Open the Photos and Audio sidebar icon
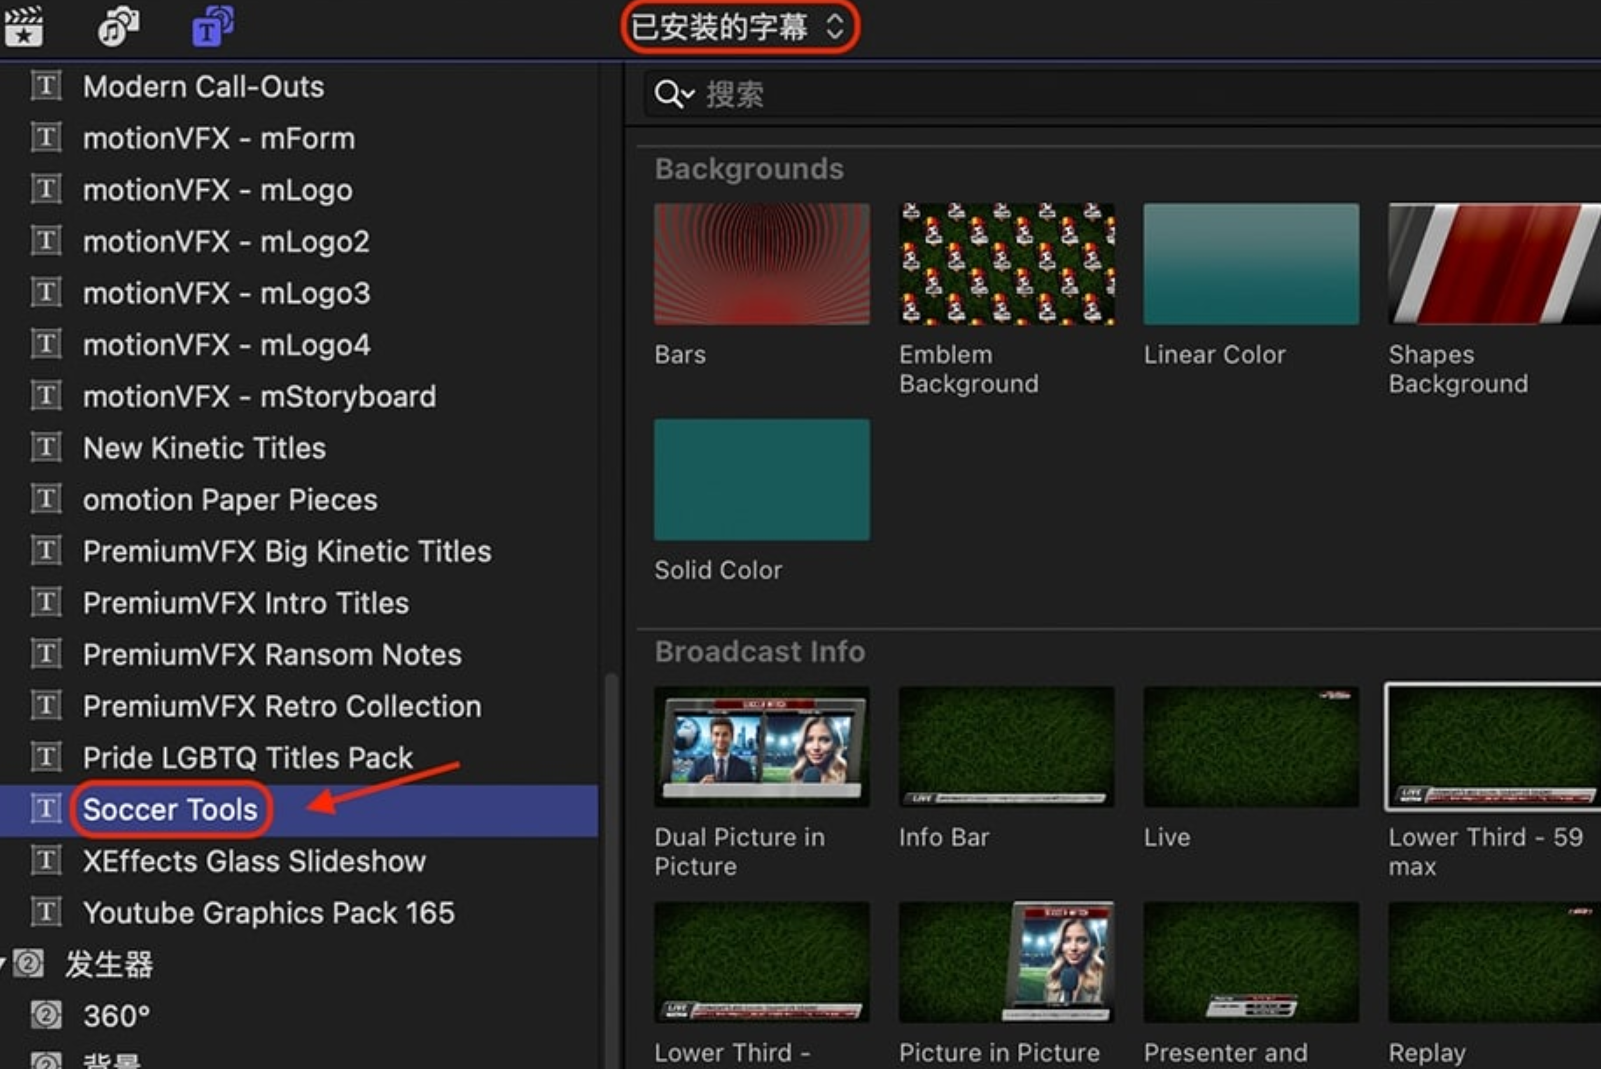Screen dimensions: 1601x1069 pos(118,26)
